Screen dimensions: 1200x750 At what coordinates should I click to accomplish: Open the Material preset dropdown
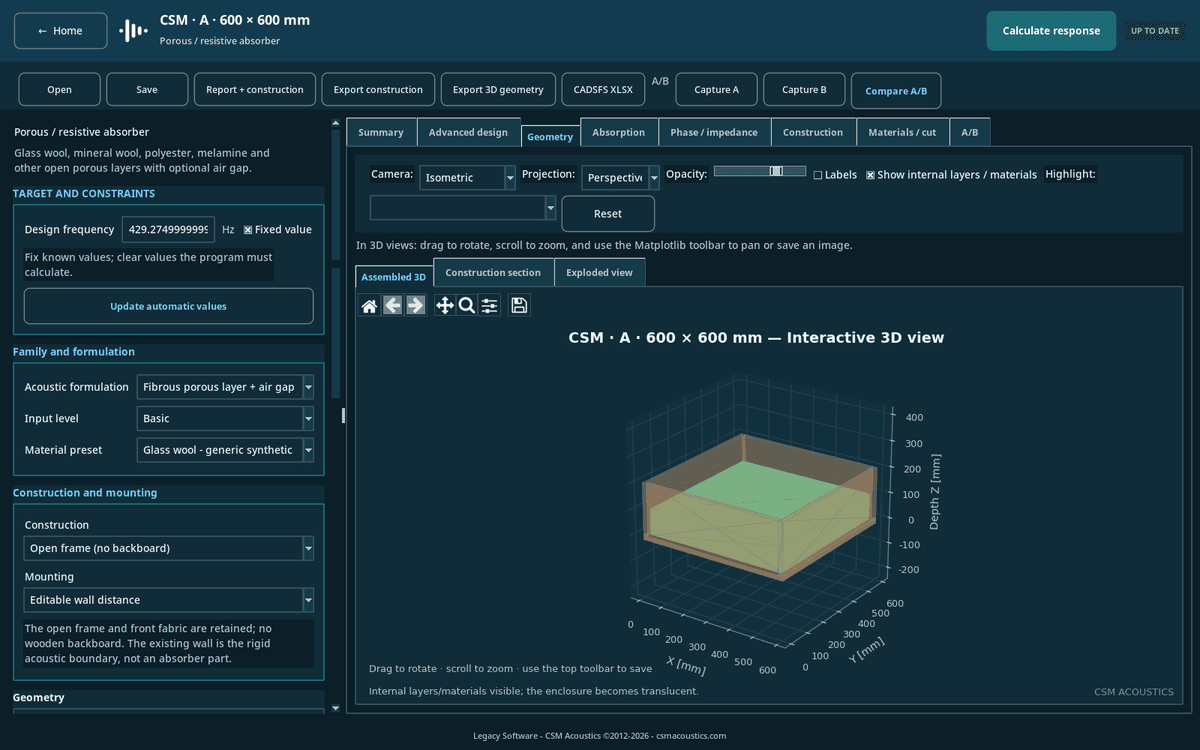[225, 450]
